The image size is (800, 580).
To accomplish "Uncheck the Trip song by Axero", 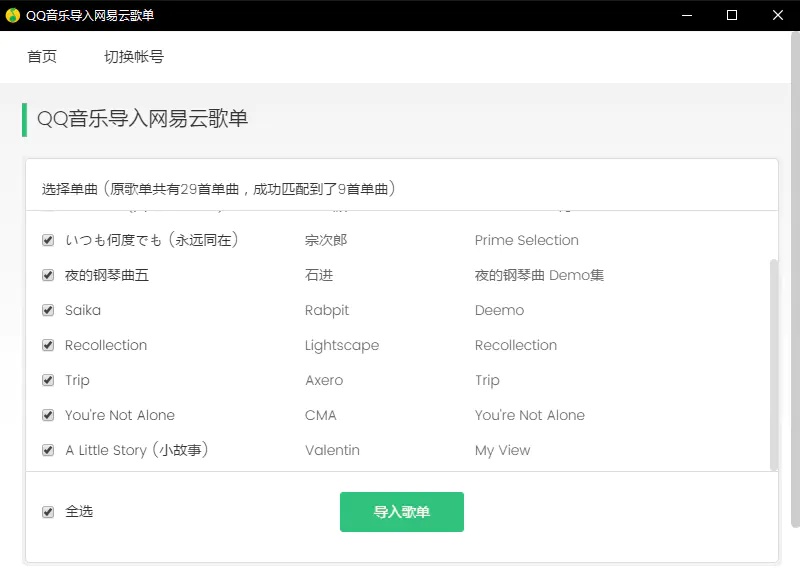I will click(x=48, y=380).
